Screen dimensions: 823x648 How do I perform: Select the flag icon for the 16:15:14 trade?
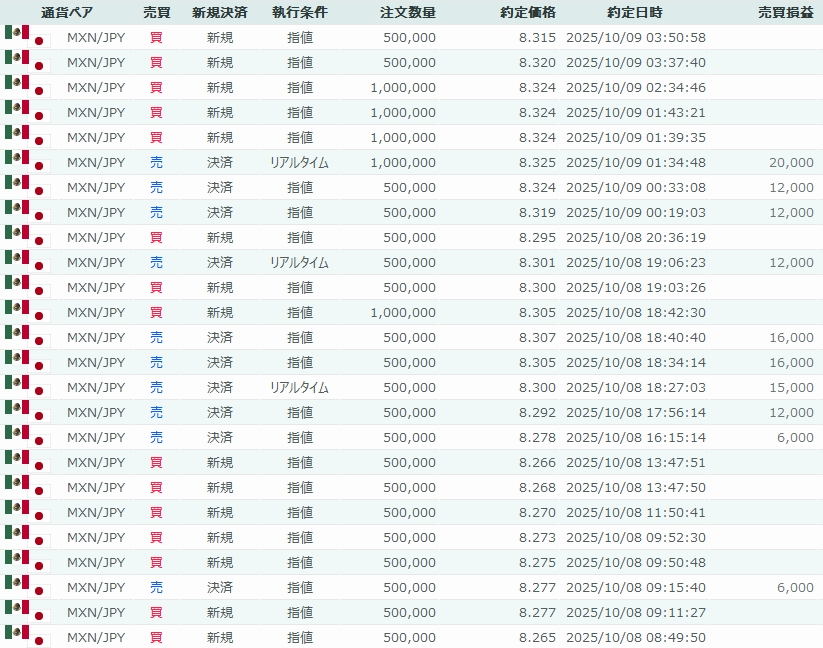(27, 437)
